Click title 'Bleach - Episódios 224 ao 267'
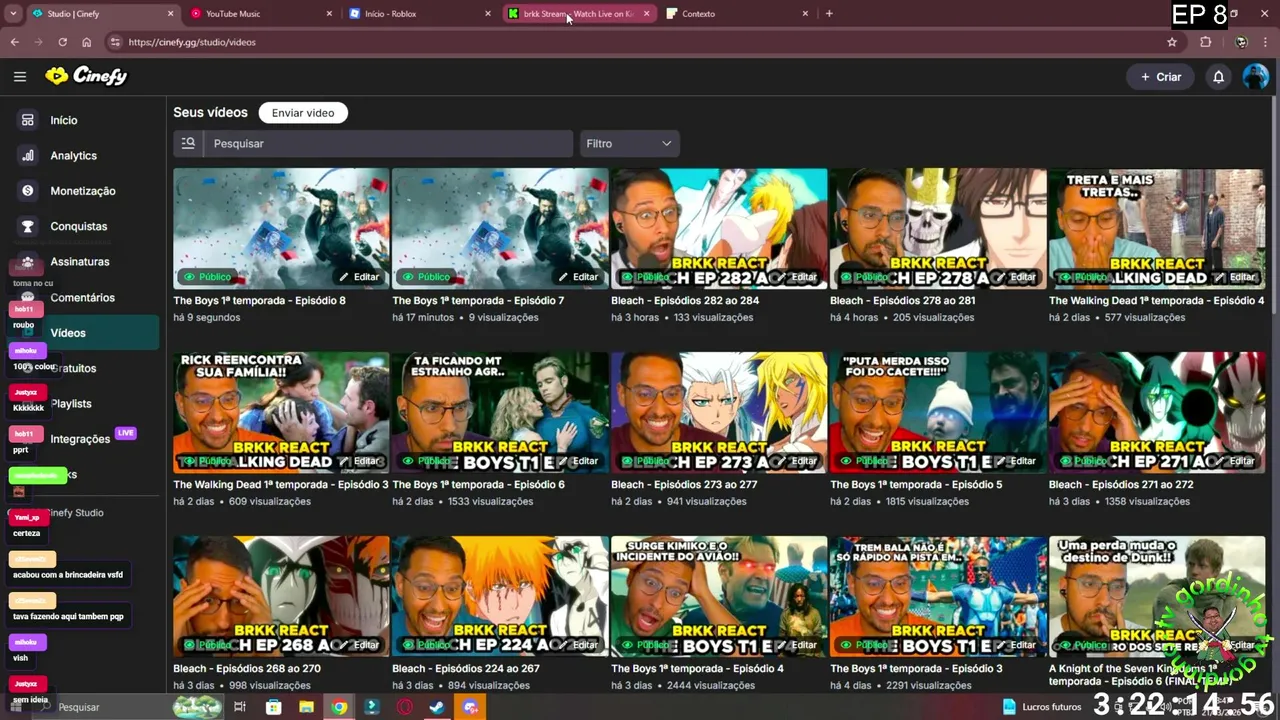The image size is (1280, 720). coord(465,668)
